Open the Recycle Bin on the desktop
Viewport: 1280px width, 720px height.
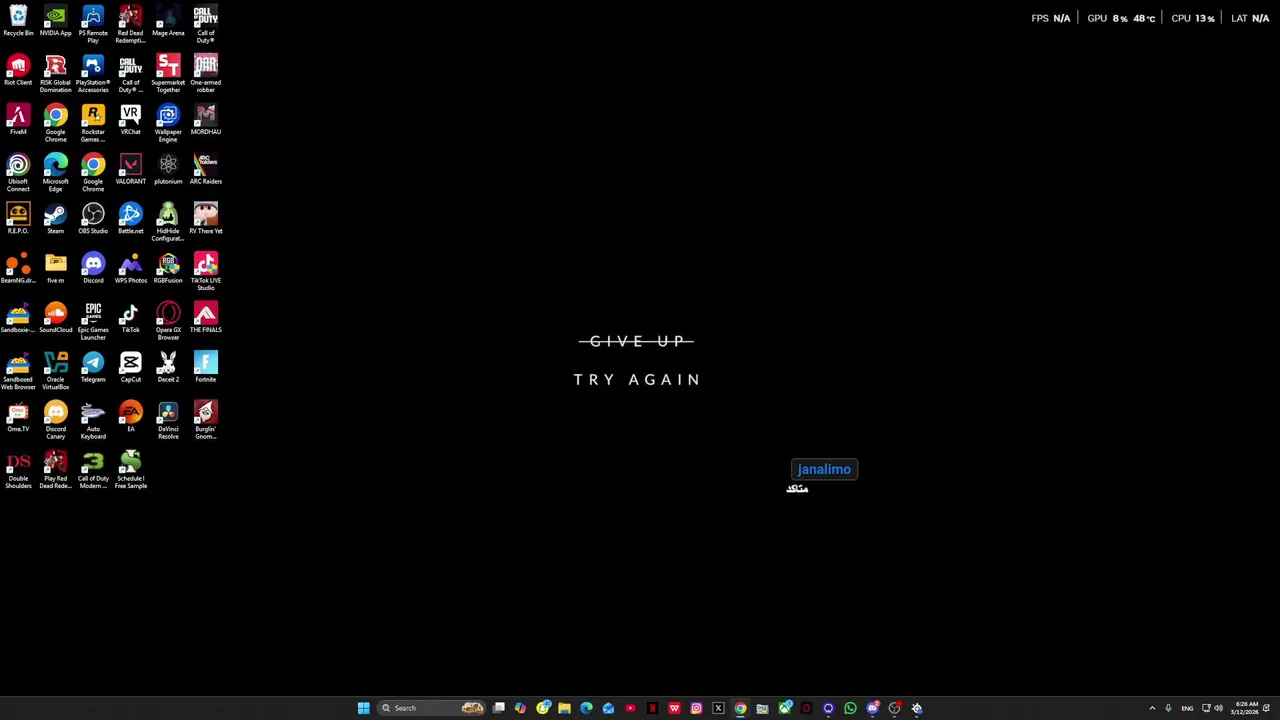(18, 22)
